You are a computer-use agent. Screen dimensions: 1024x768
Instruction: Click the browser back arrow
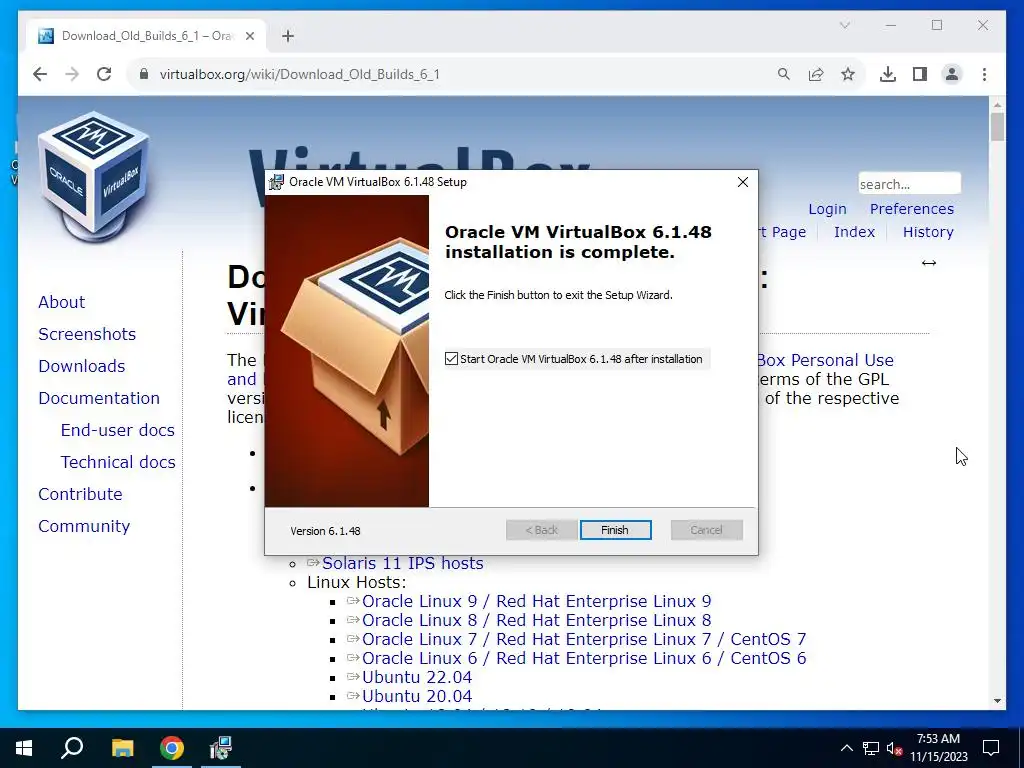[x=40, y=74]
